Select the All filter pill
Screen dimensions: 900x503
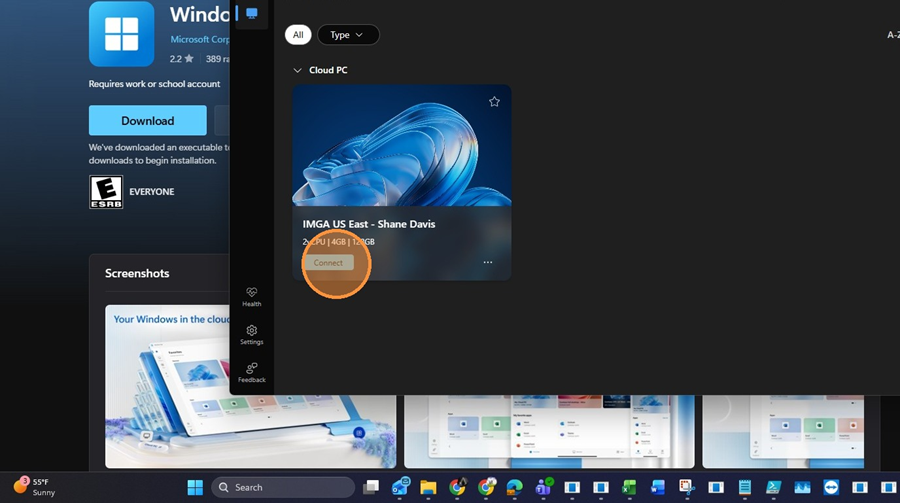tap(297, 35)
